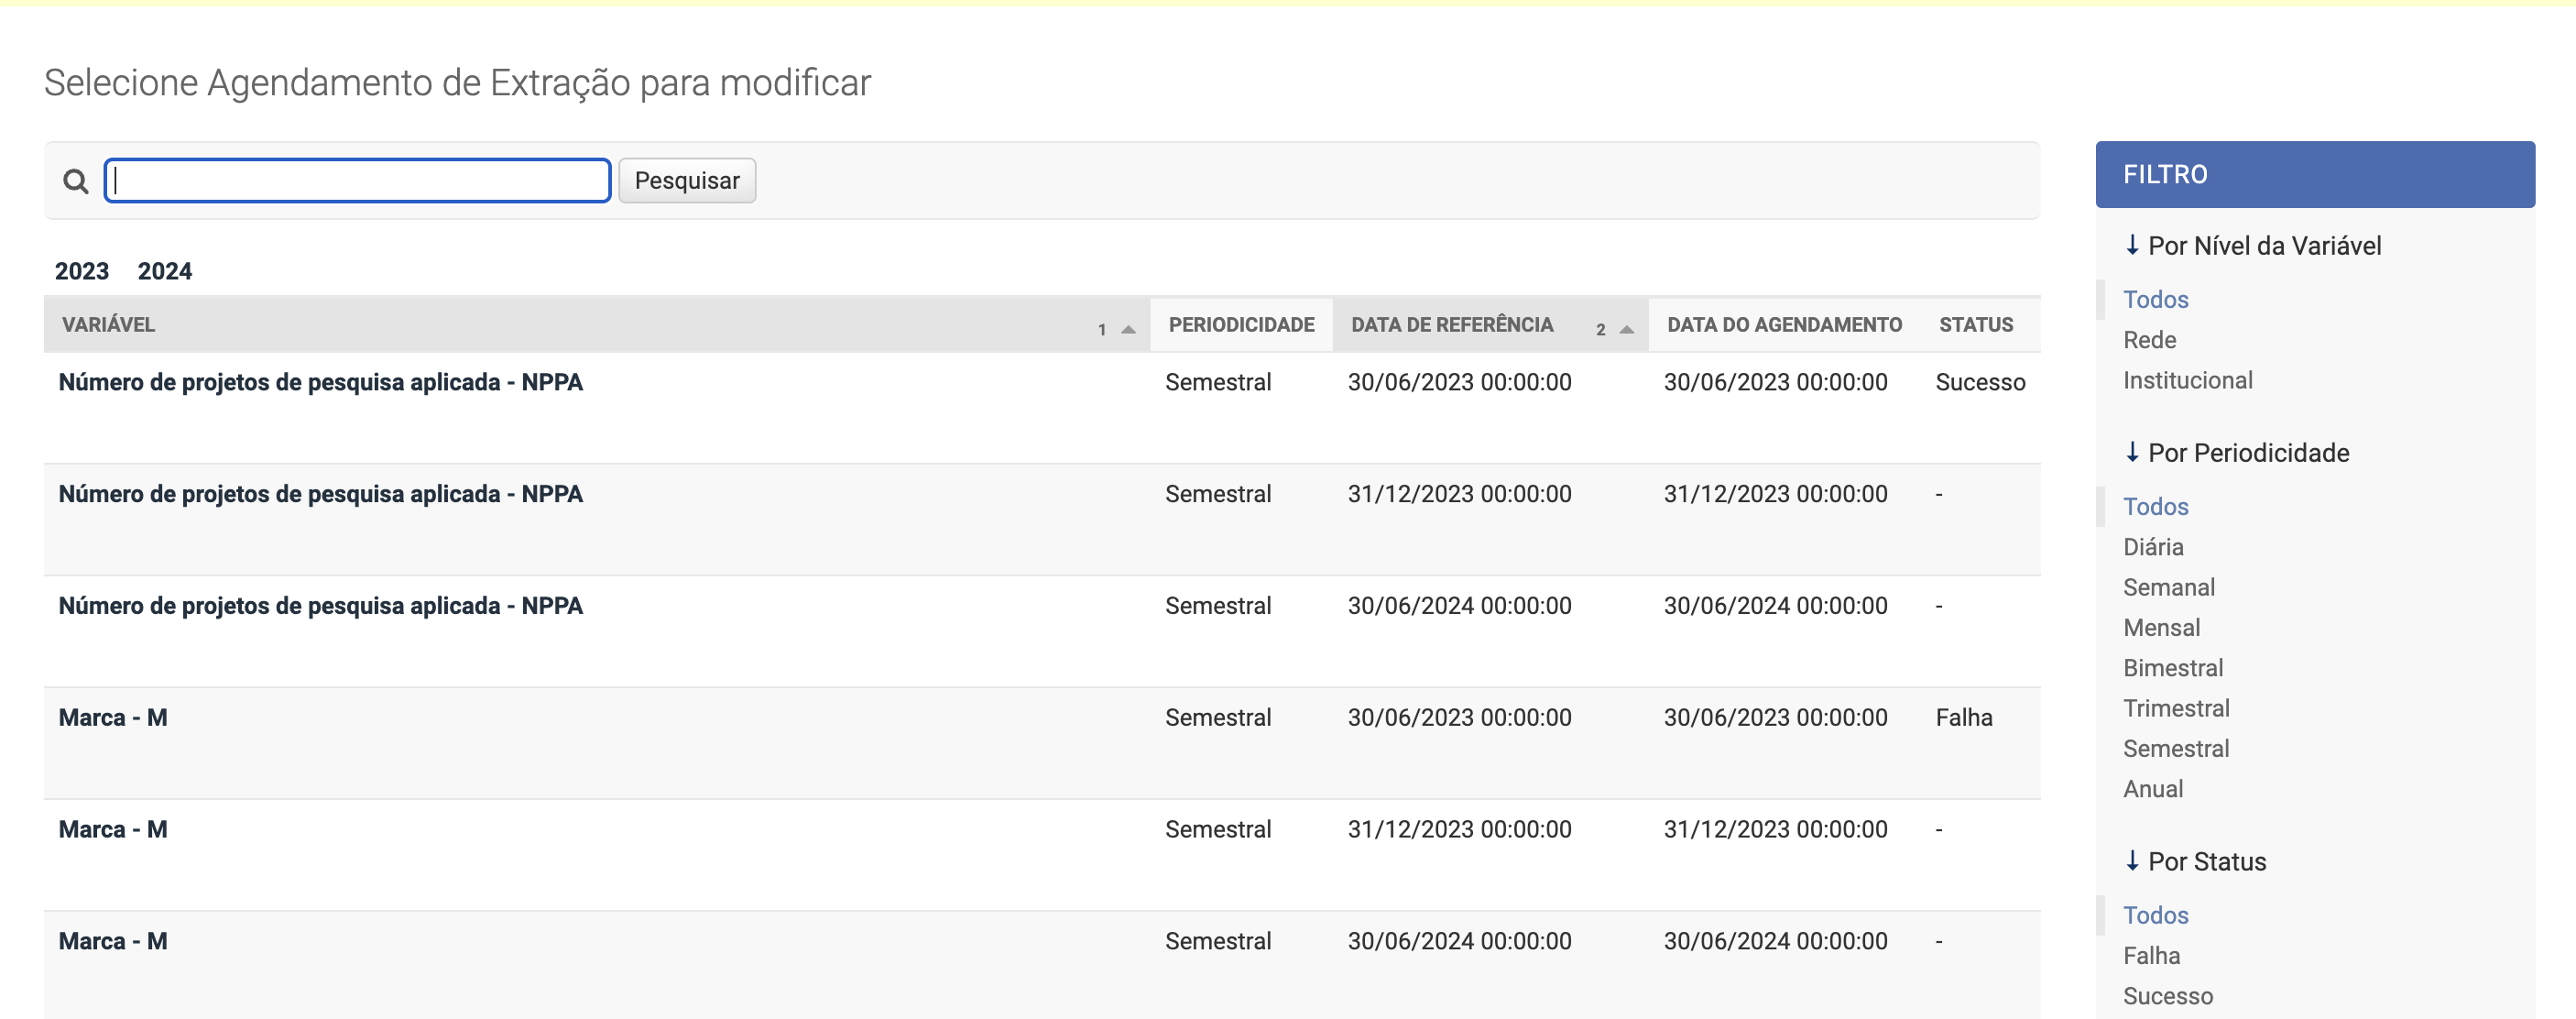Sort by DATA DE REFERÊNCIA column header

tap(1452, 324)
